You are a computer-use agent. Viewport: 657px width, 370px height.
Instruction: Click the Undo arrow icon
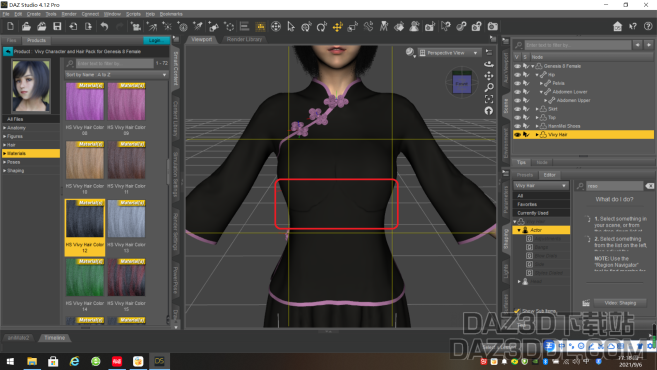click(104, 27)
